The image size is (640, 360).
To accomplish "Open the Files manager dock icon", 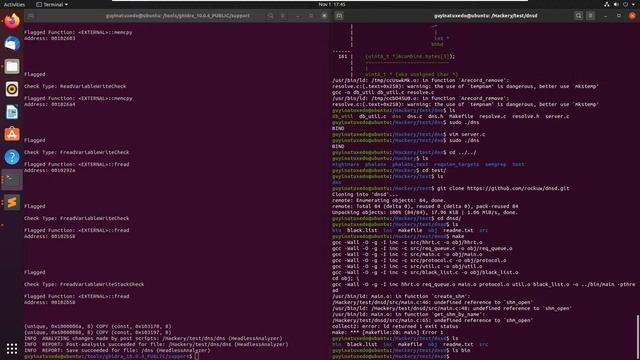I will (12, 66).
